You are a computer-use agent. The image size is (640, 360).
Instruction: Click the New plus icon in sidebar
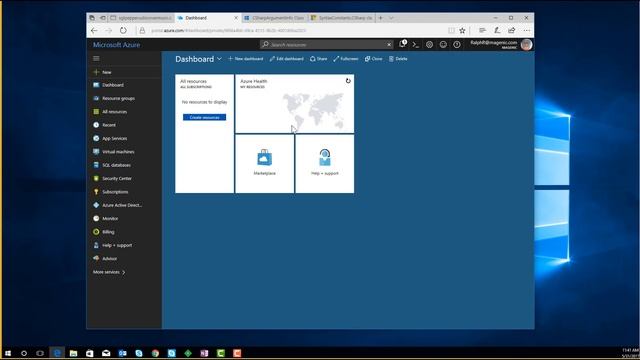[96, 72]
